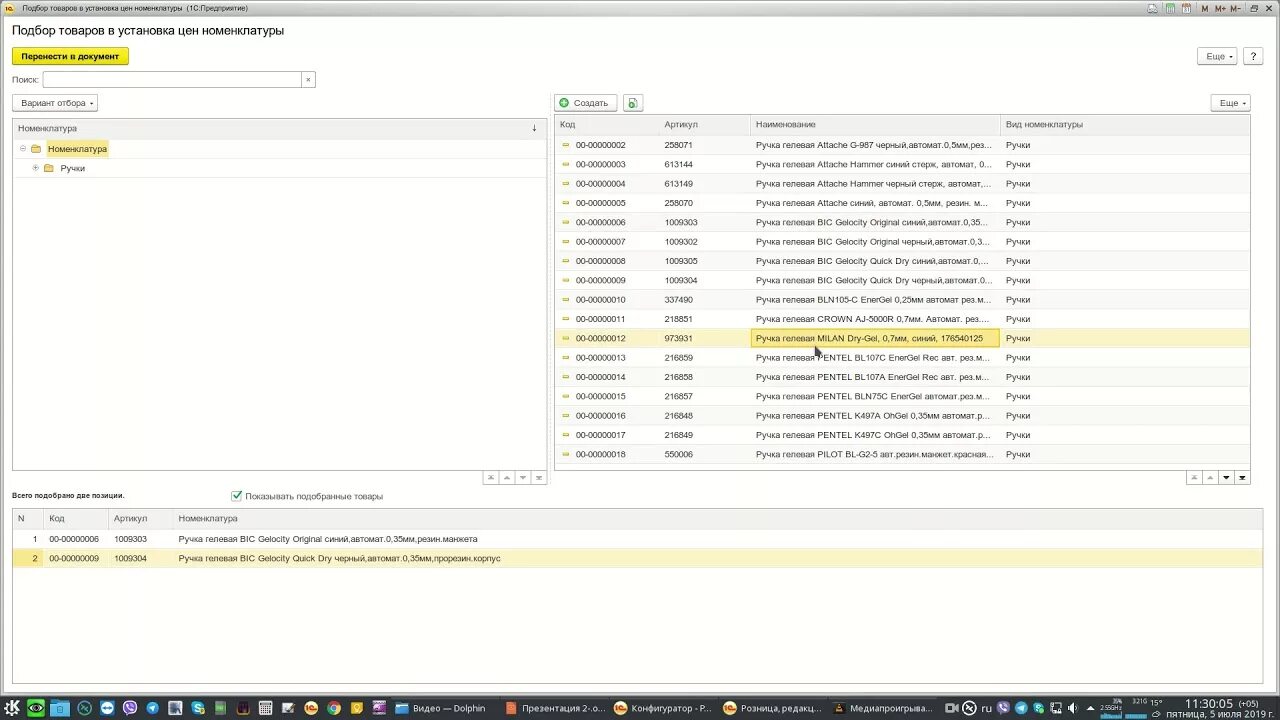Image resolution: width=1280 pixels, height=720 pixels.
Task: Select 'CROWN AJ-5000R 0,7мм' product
Action: (x=902, y=319)
